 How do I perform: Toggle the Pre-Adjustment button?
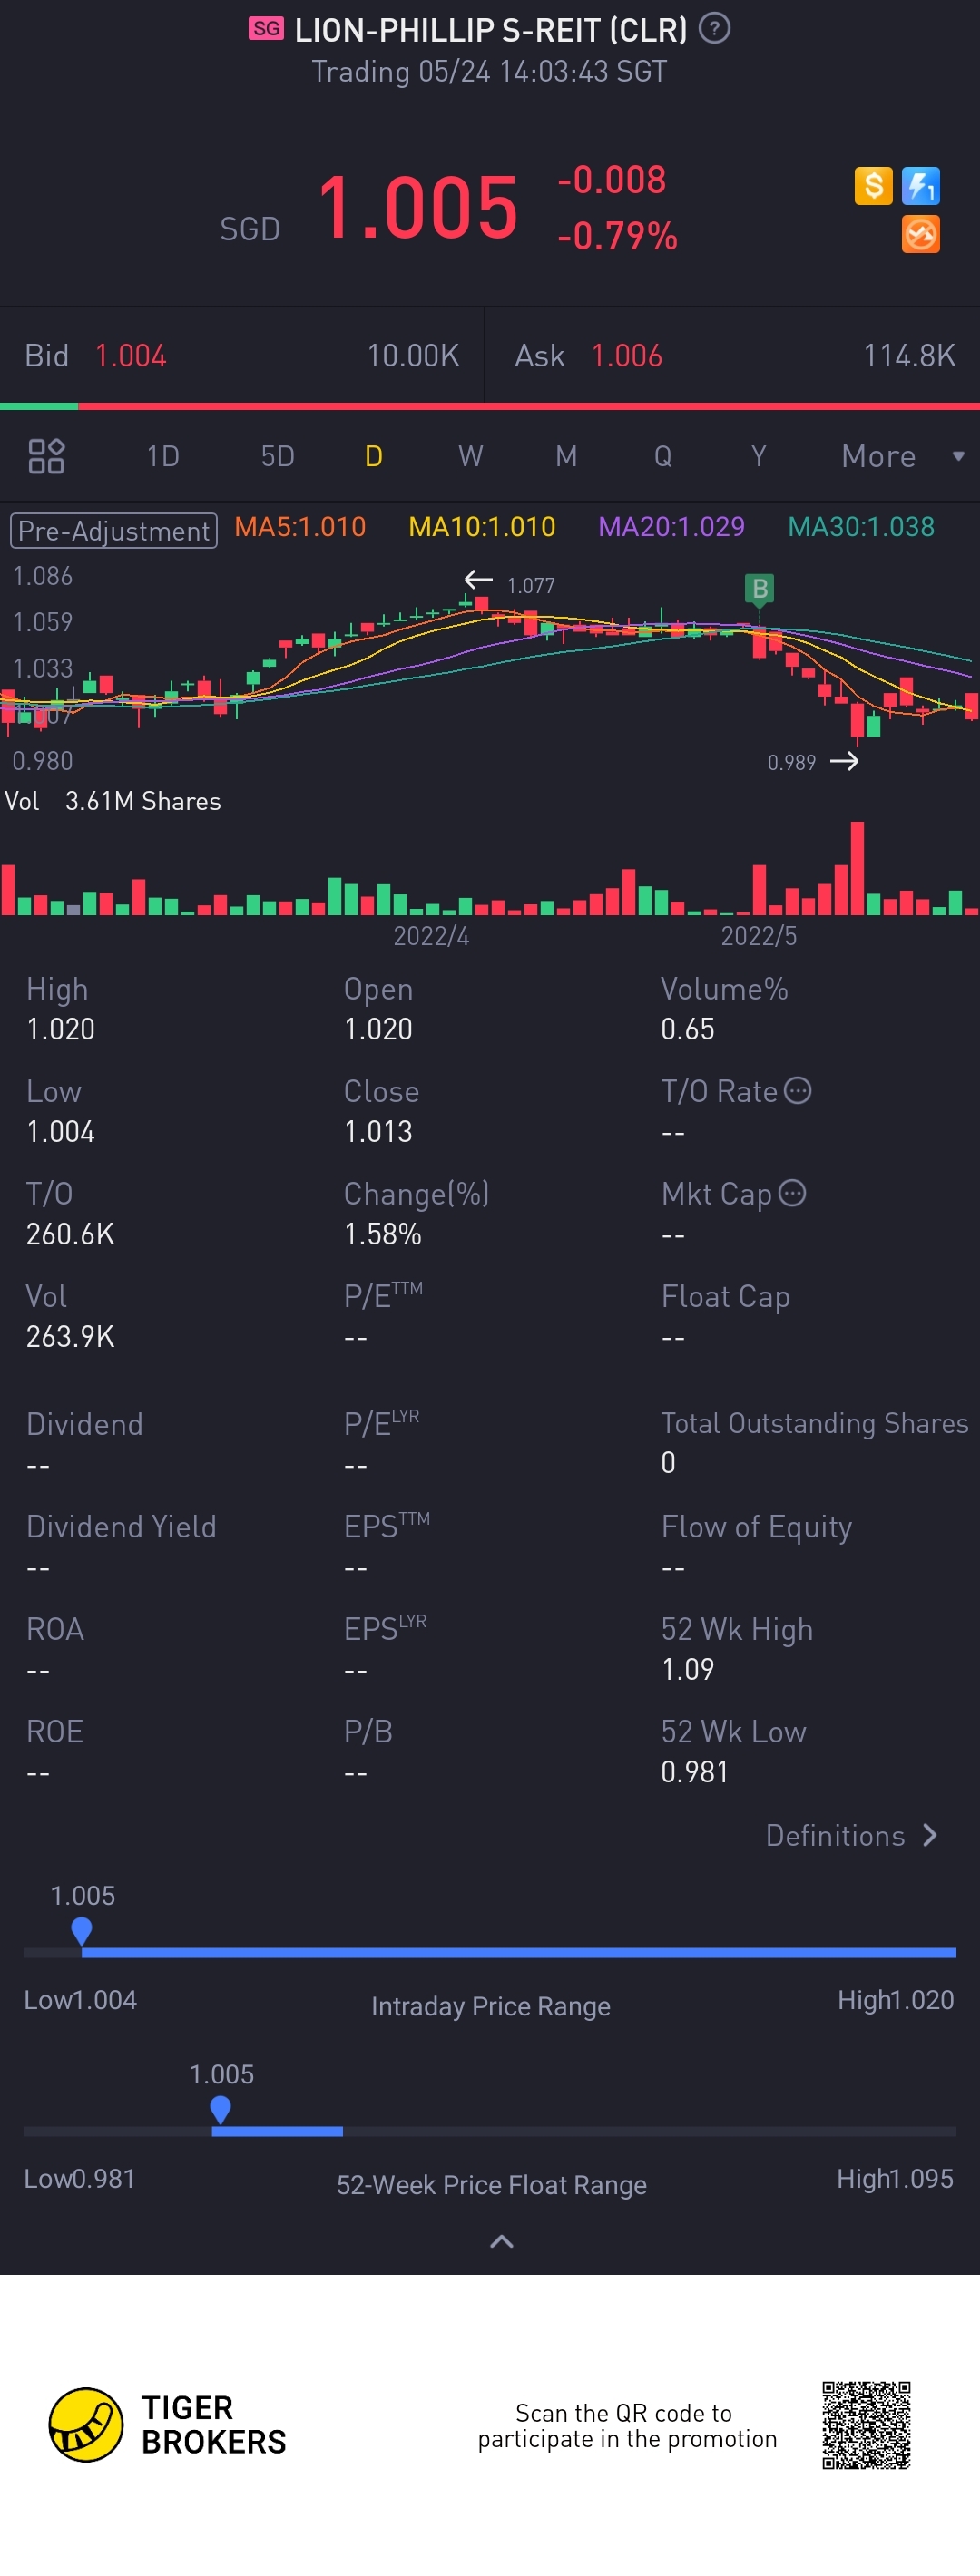click(x=113, y=530)
